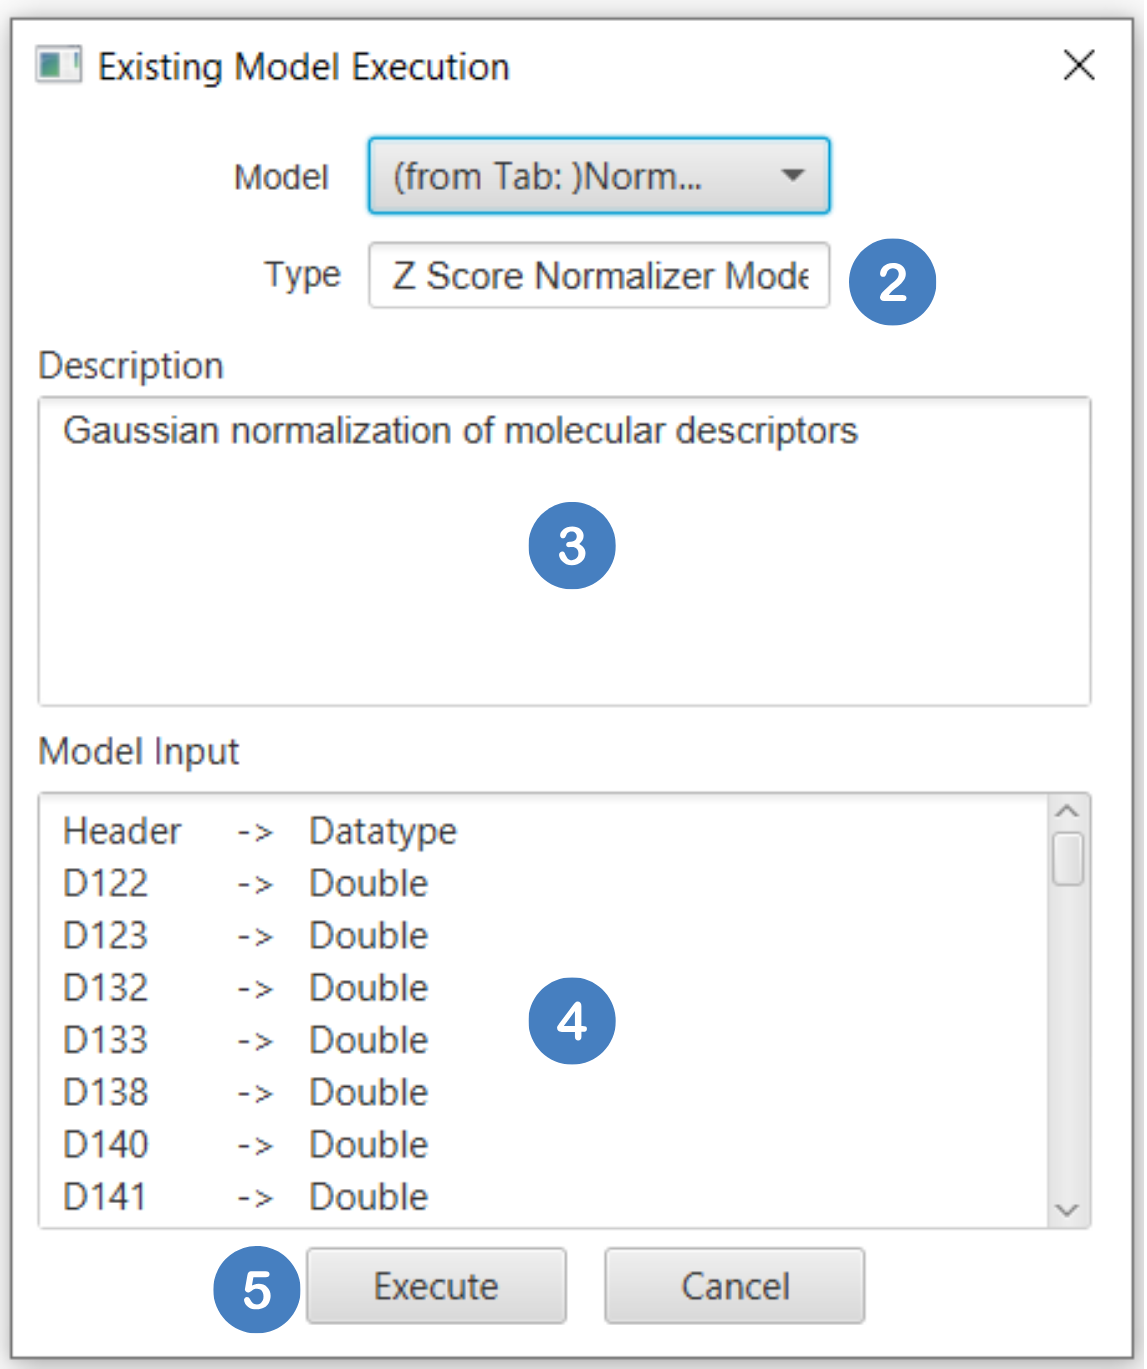
Task: Click the Model Input label
Action: [139, 752]
